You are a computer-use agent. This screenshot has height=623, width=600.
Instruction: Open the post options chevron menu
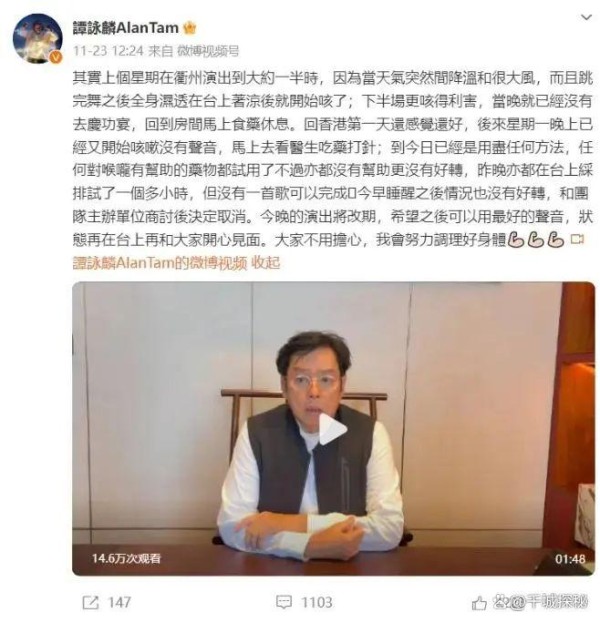click(586, 17)
